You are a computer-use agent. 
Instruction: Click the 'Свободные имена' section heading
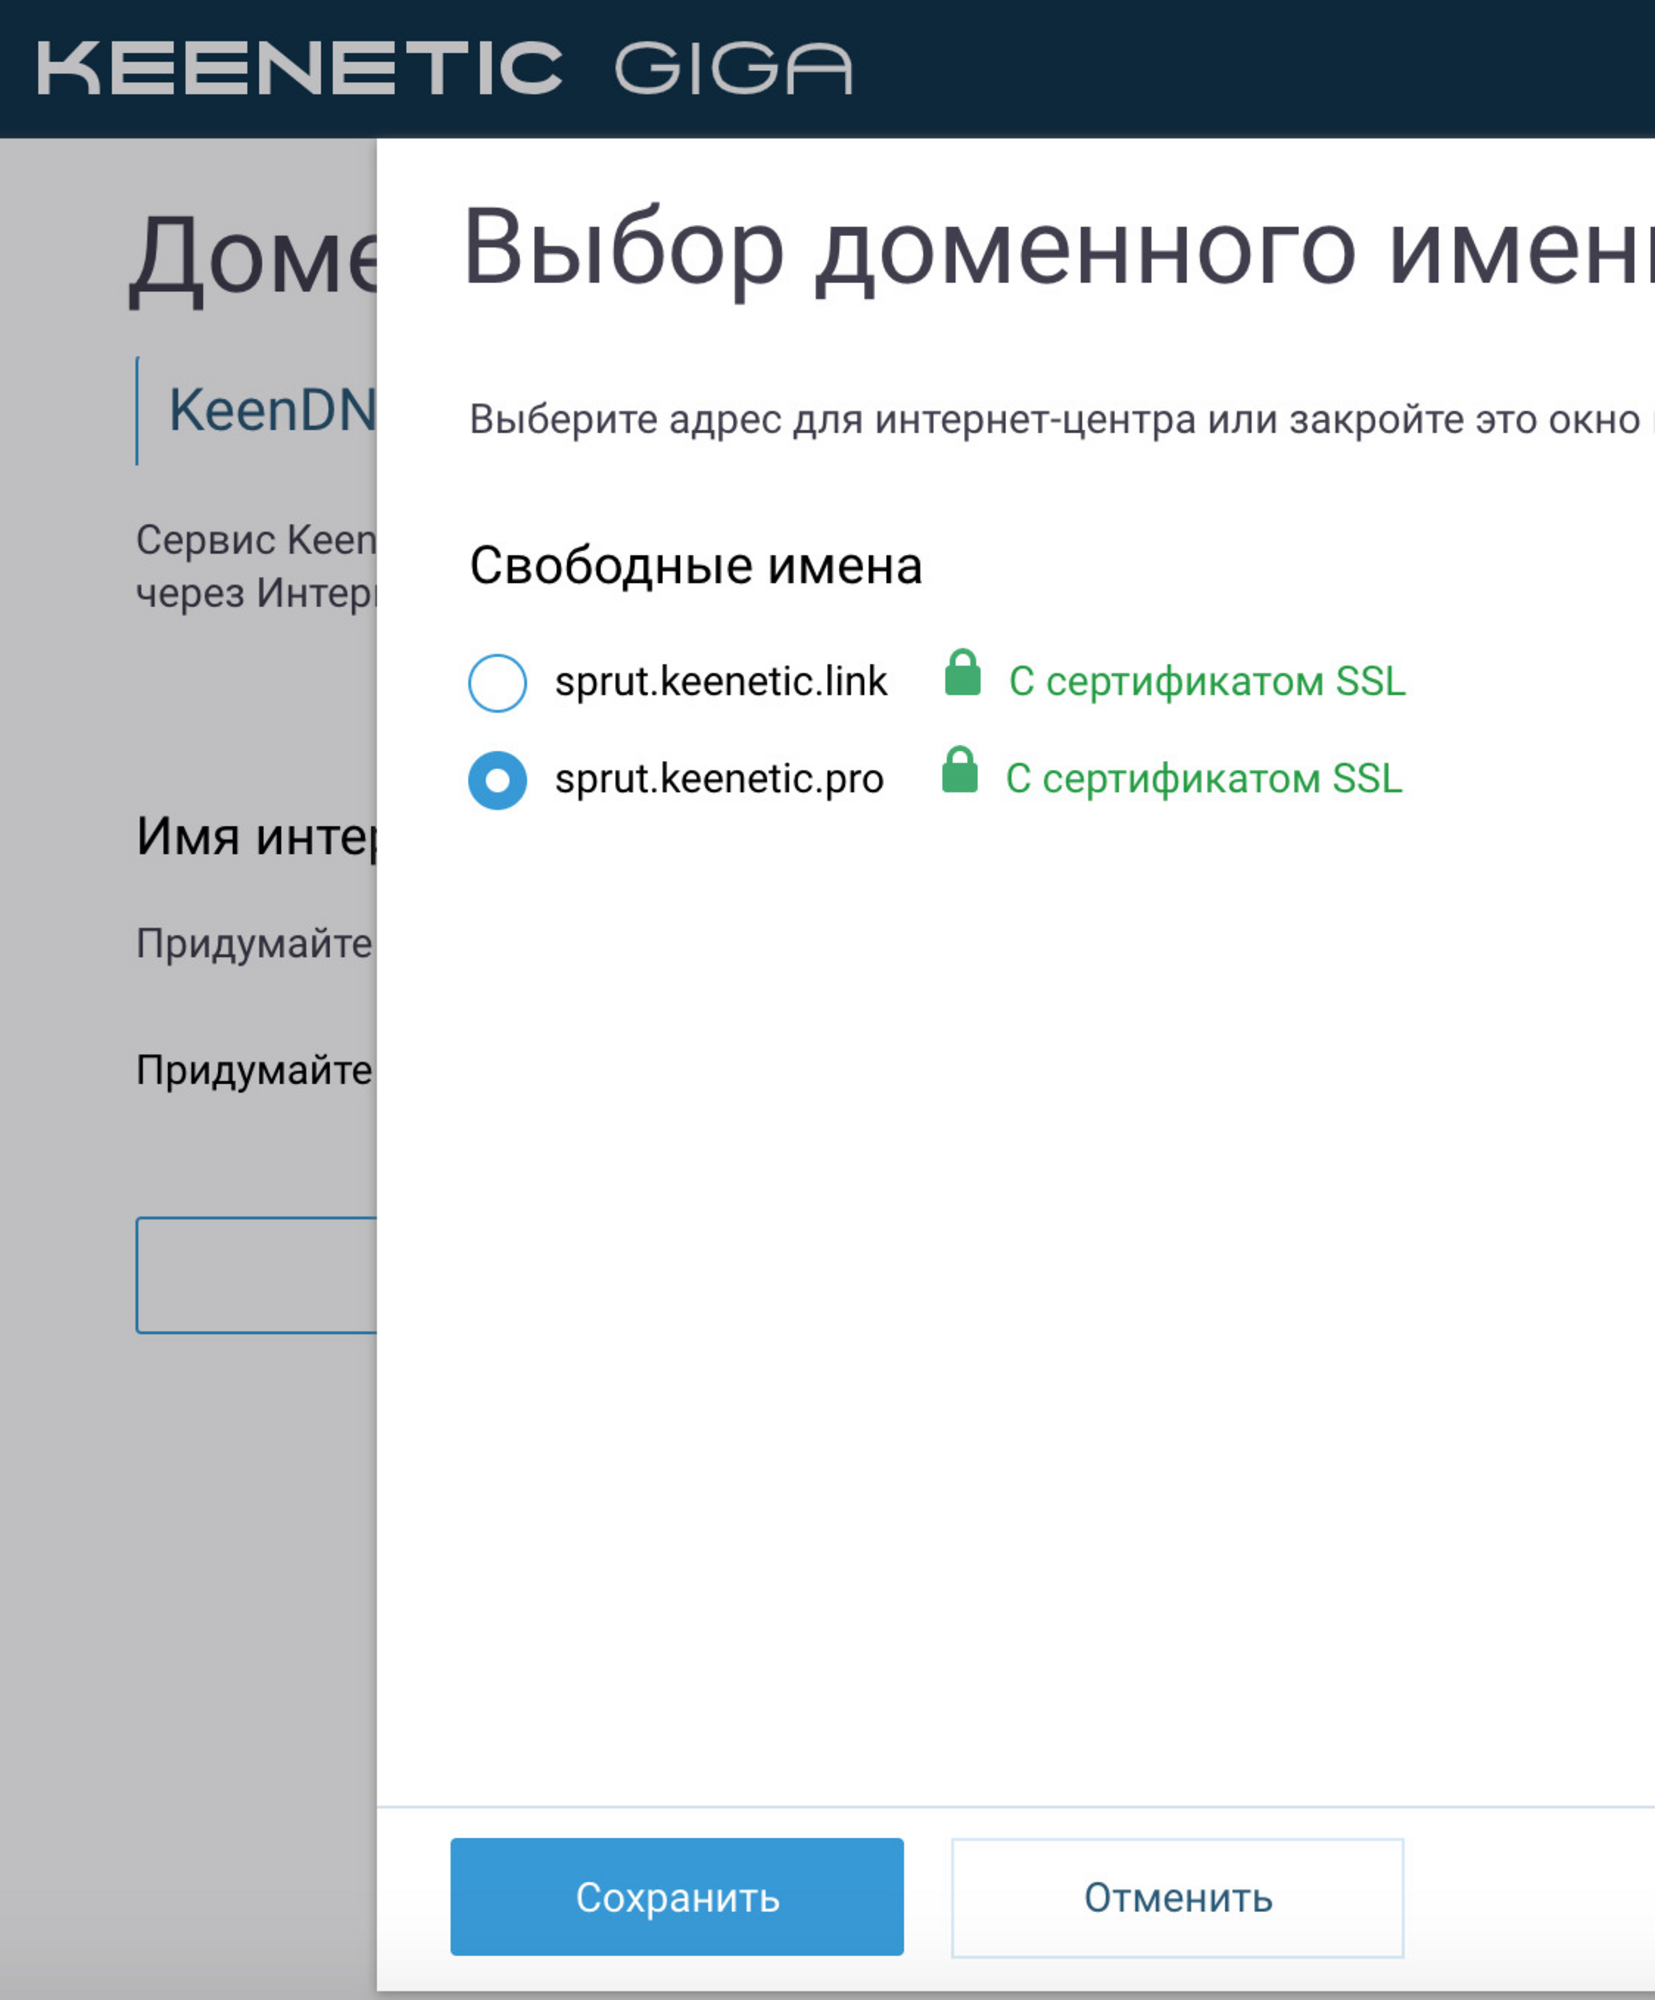(695, 566)
